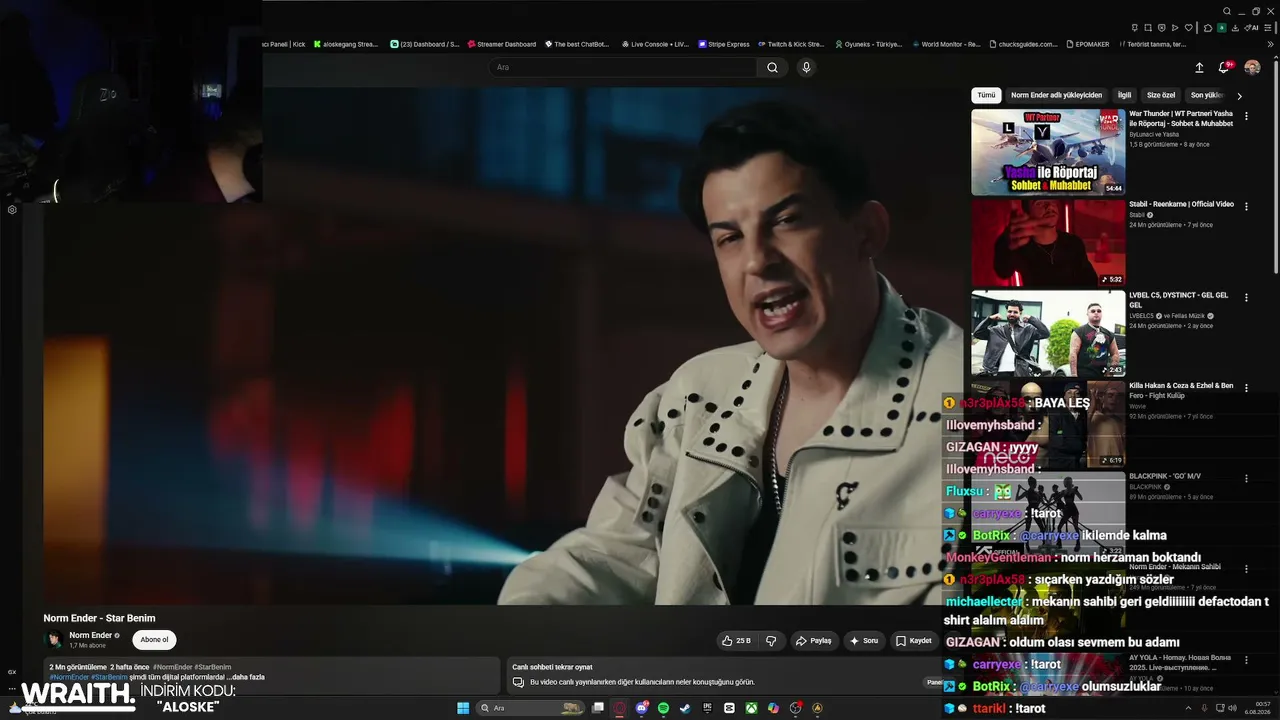The width and height of the screenshot is (1280, 720).
Task: Open options menu for BLACKPINK GO video
Action: 1246,478
